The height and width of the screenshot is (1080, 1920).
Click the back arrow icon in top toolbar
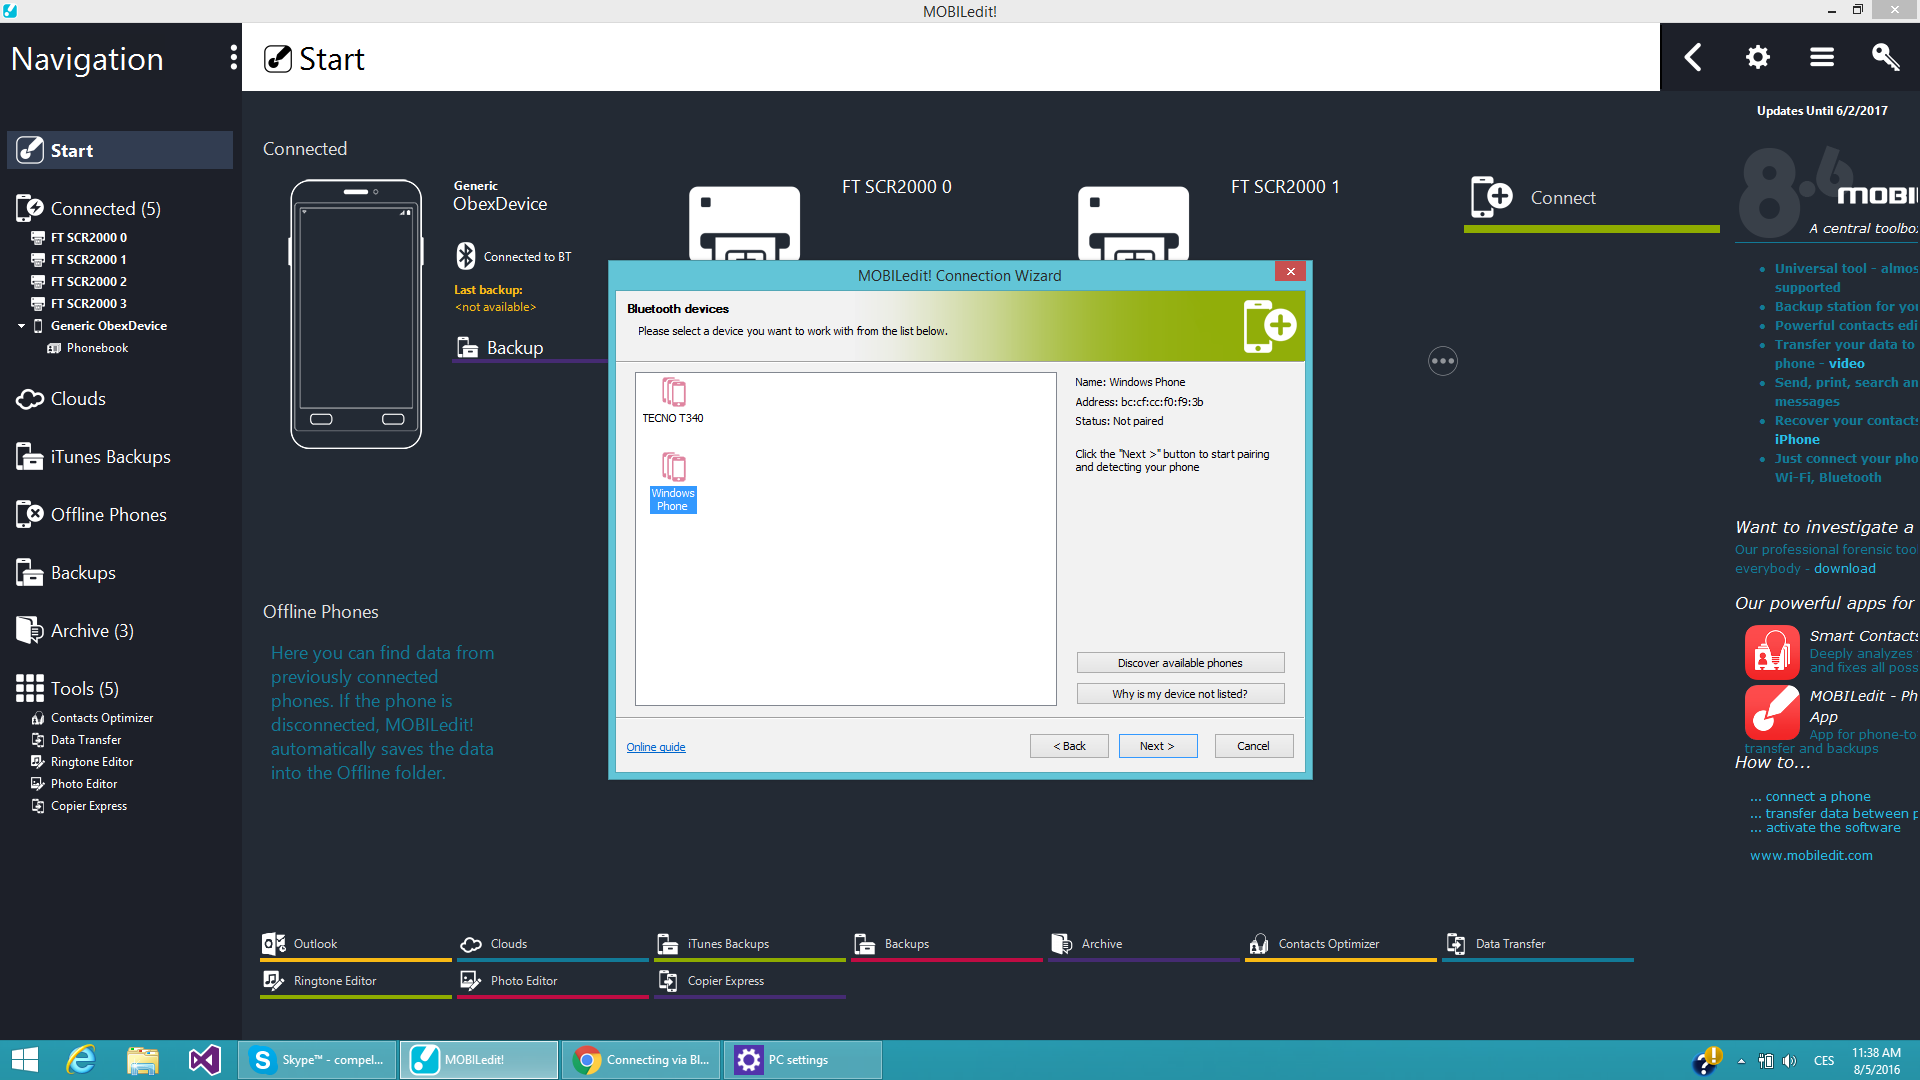(x=1693, y=57)
